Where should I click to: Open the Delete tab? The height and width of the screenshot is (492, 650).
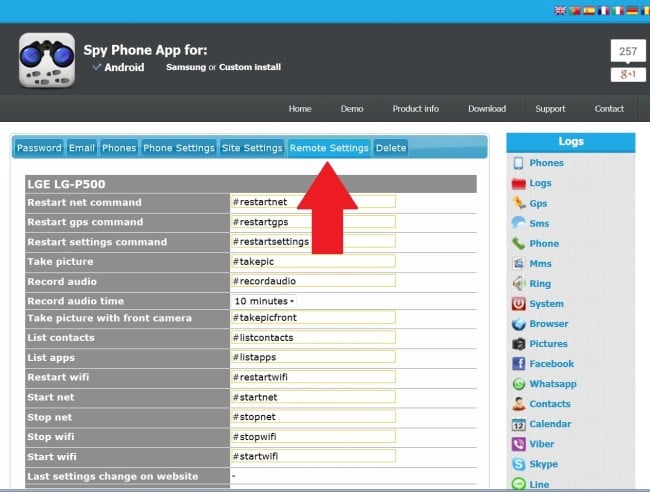pyautogui.click(x=391, y=148)
